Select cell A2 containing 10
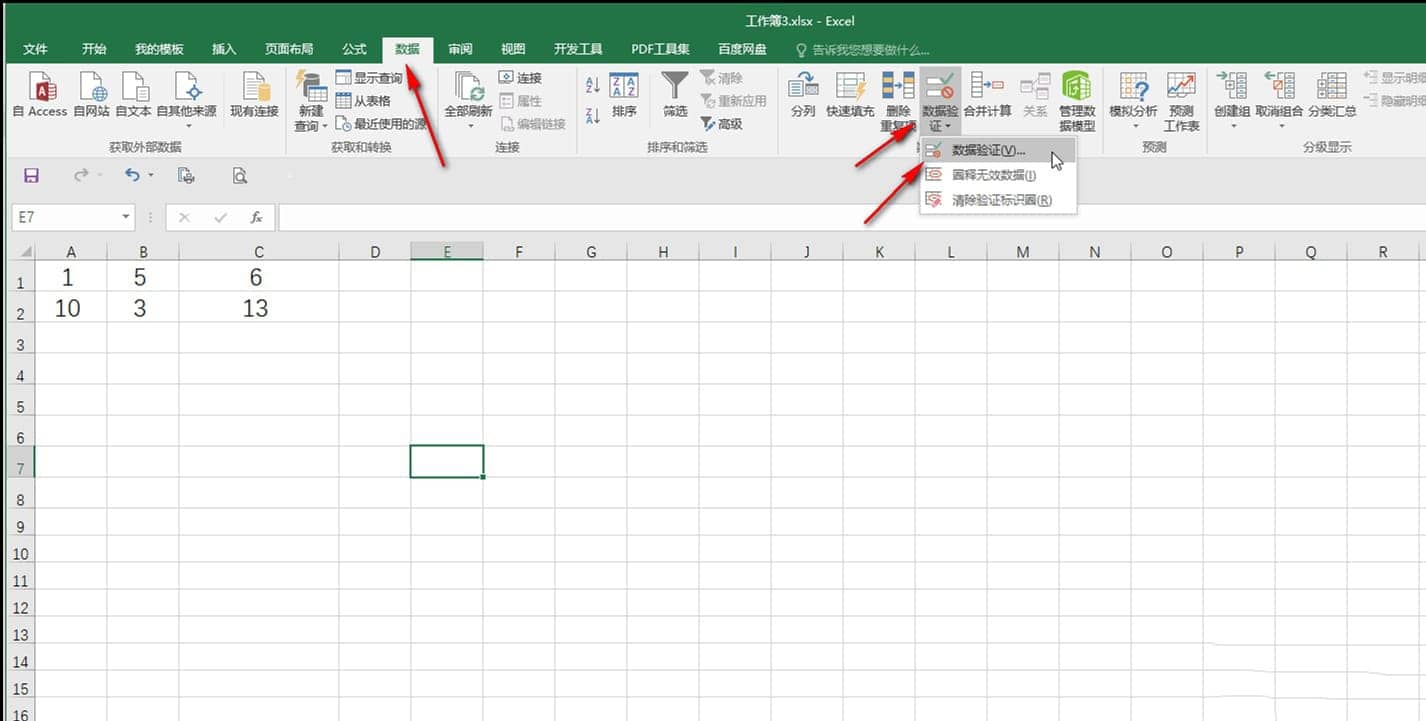The width and height of the screenshot is (1426, 721). pyautogui.click(x=71, y=308)
